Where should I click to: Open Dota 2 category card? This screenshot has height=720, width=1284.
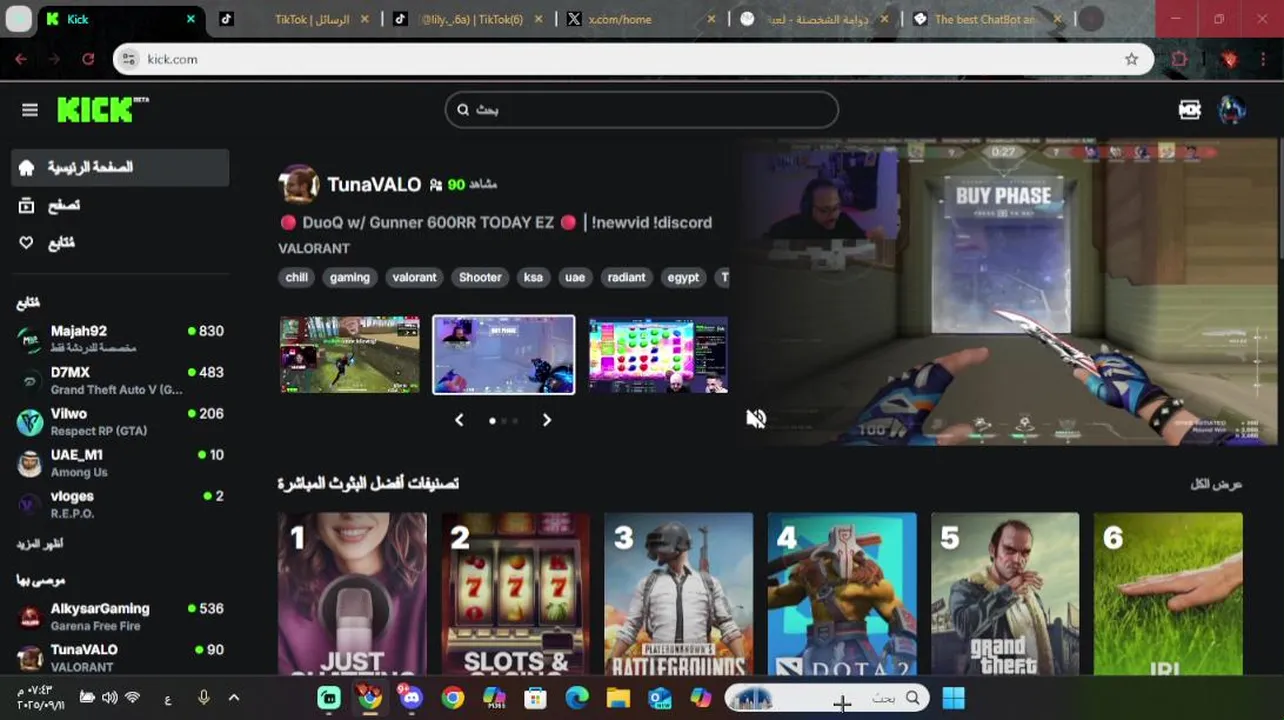tap(842, 593)
